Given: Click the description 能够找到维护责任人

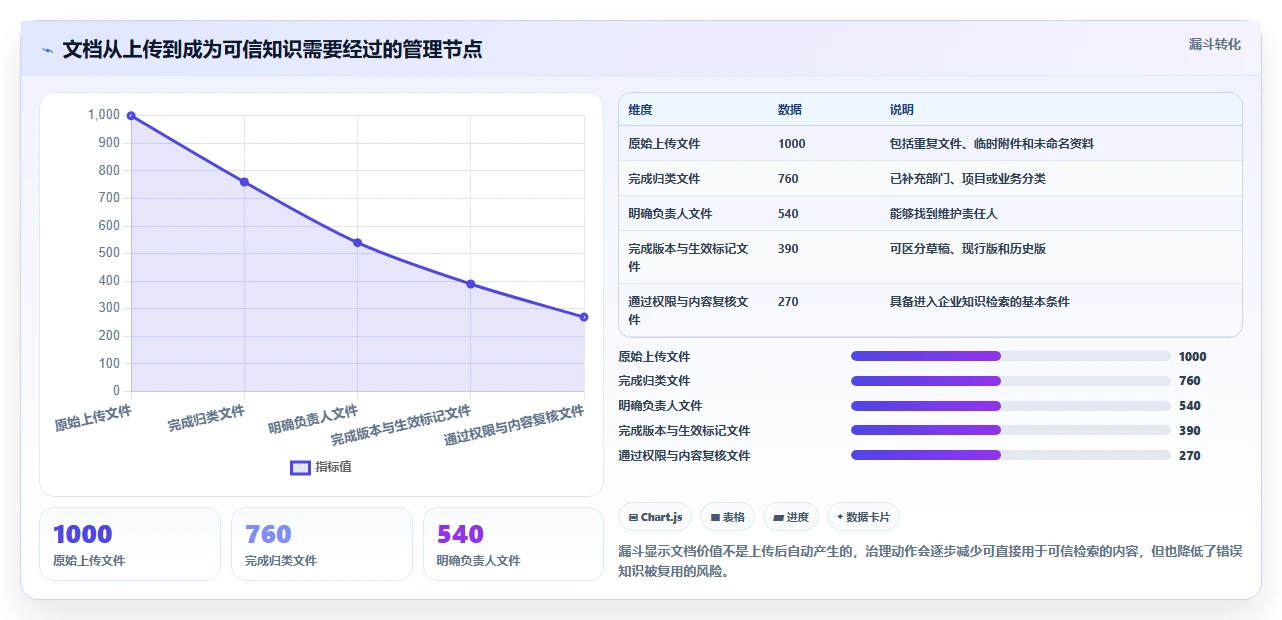Looking at the screenshot, I should [x=944, y=214].
